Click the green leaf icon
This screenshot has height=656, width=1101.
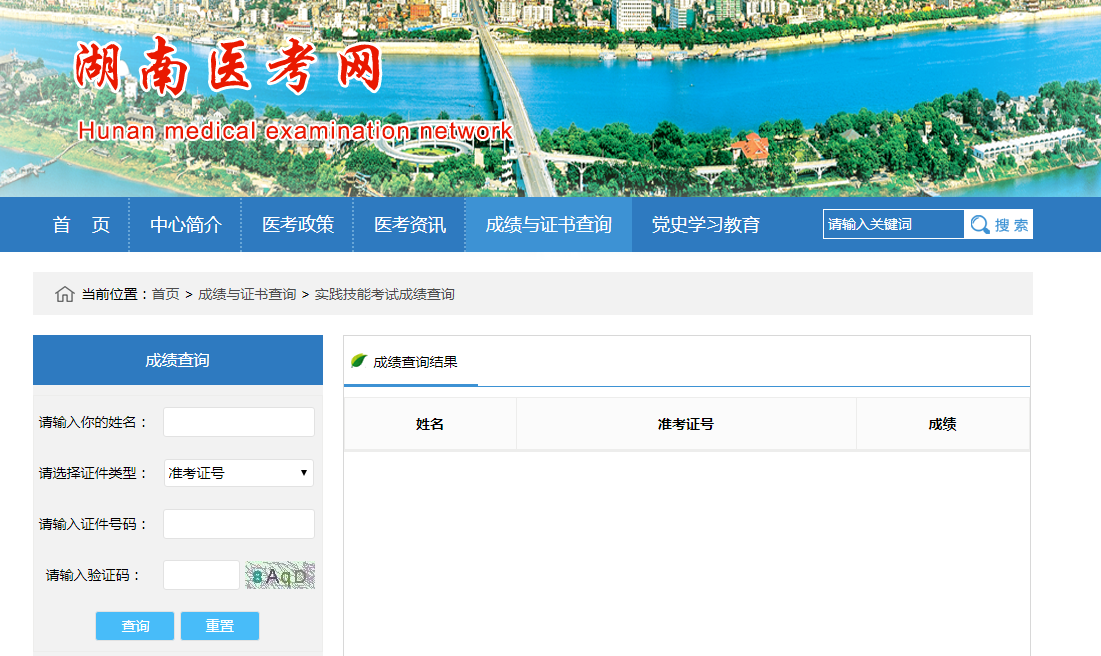point(358,361)
